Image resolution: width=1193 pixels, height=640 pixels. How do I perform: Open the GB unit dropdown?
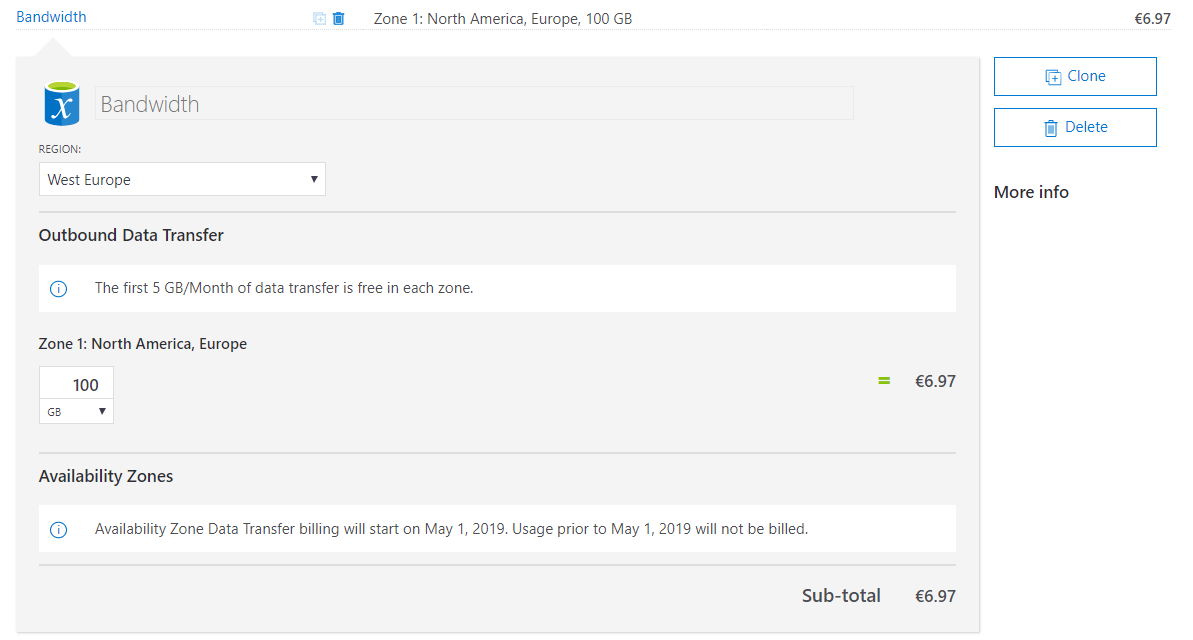(76, 412)
